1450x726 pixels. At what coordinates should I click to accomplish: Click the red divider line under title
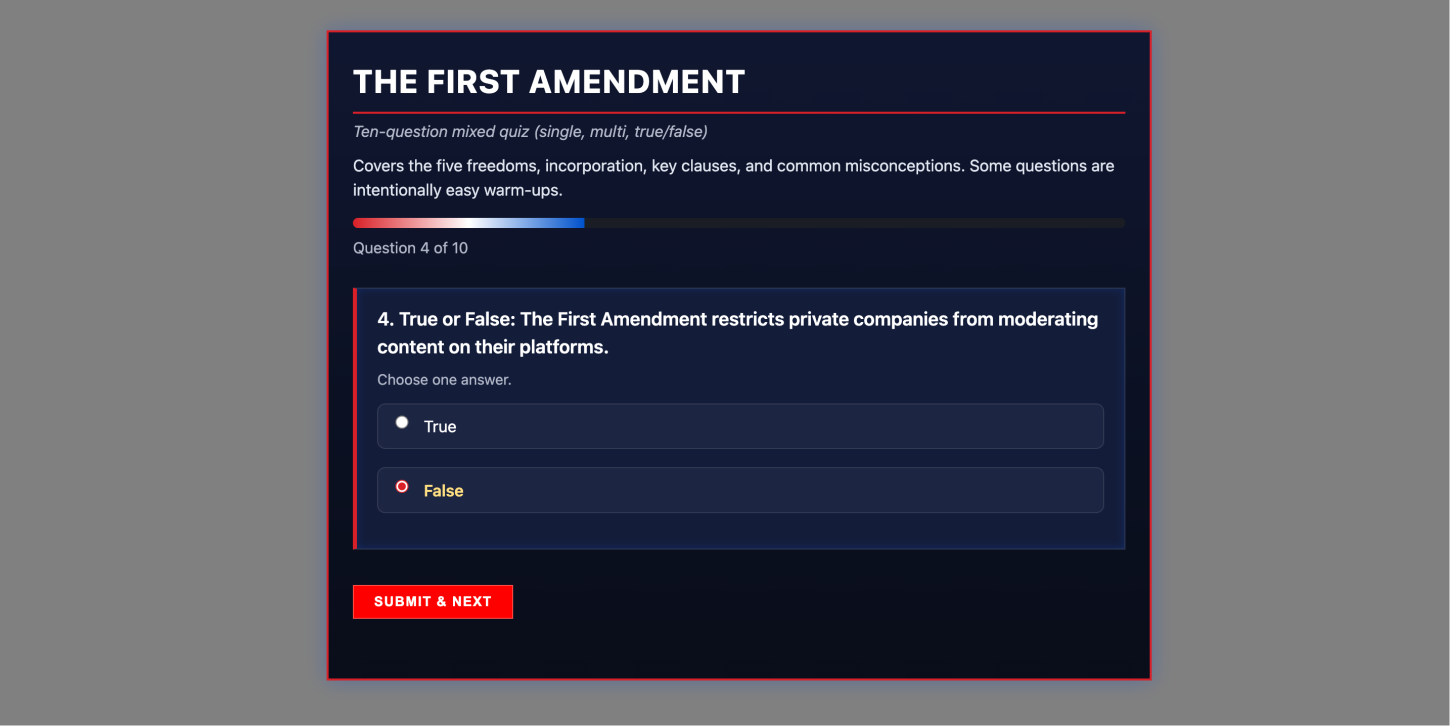[x=738, y=113]
